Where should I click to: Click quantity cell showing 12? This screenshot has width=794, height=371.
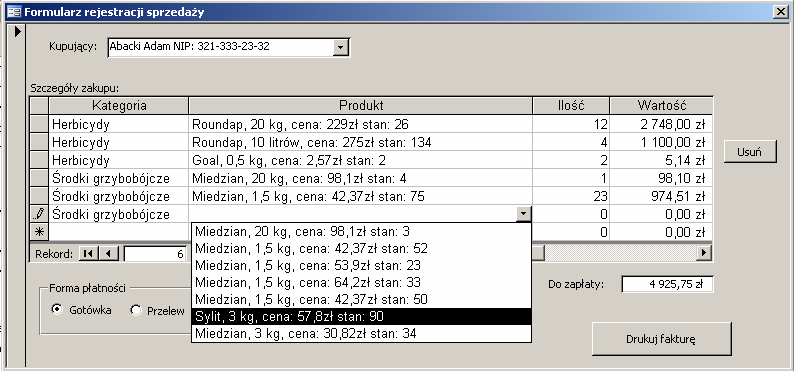[x=571, y=124]
